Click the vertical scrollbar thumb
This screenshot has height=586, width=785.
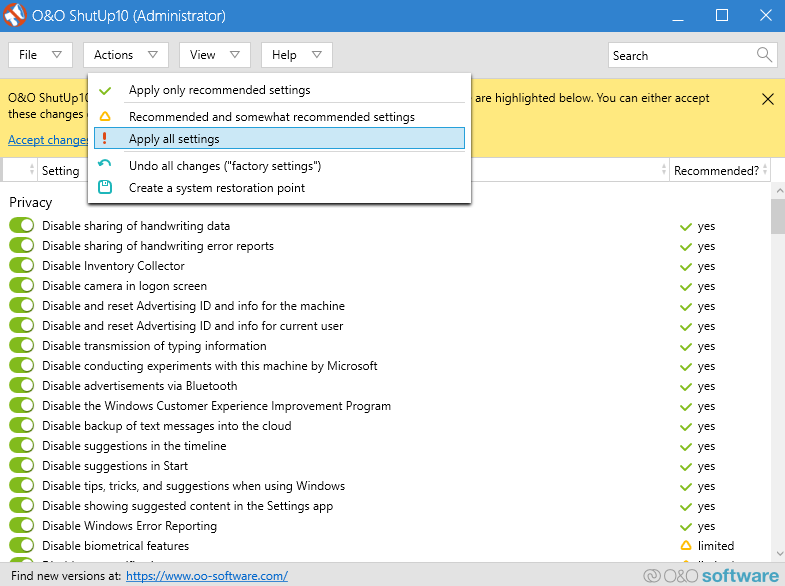click(778, 216)
